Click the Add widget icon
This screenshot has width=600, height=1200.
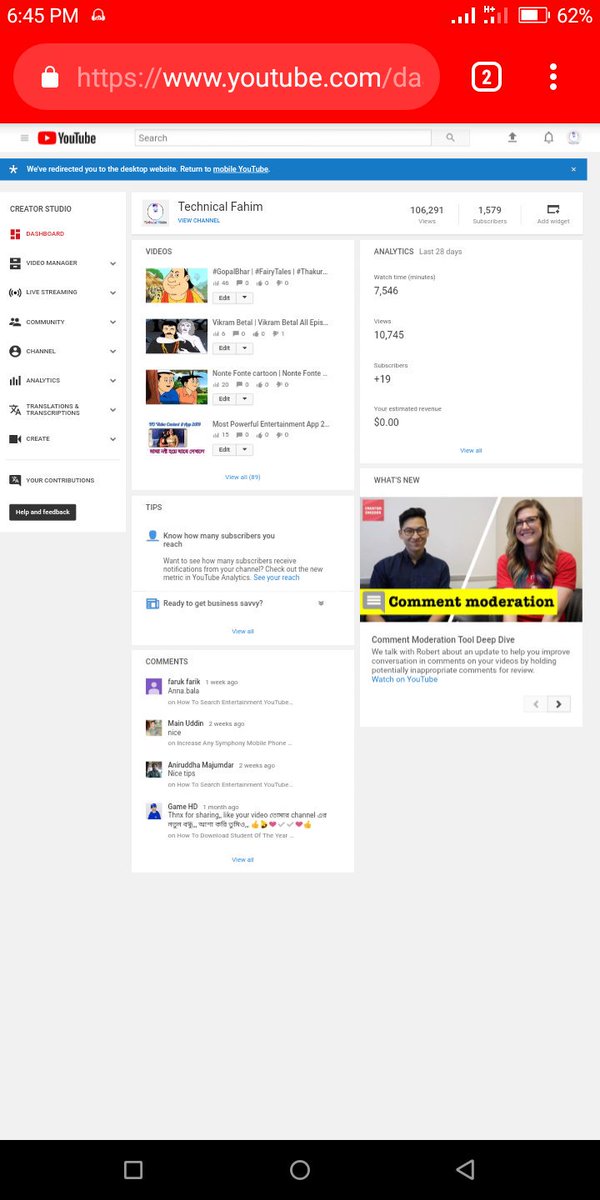(553, 209)
